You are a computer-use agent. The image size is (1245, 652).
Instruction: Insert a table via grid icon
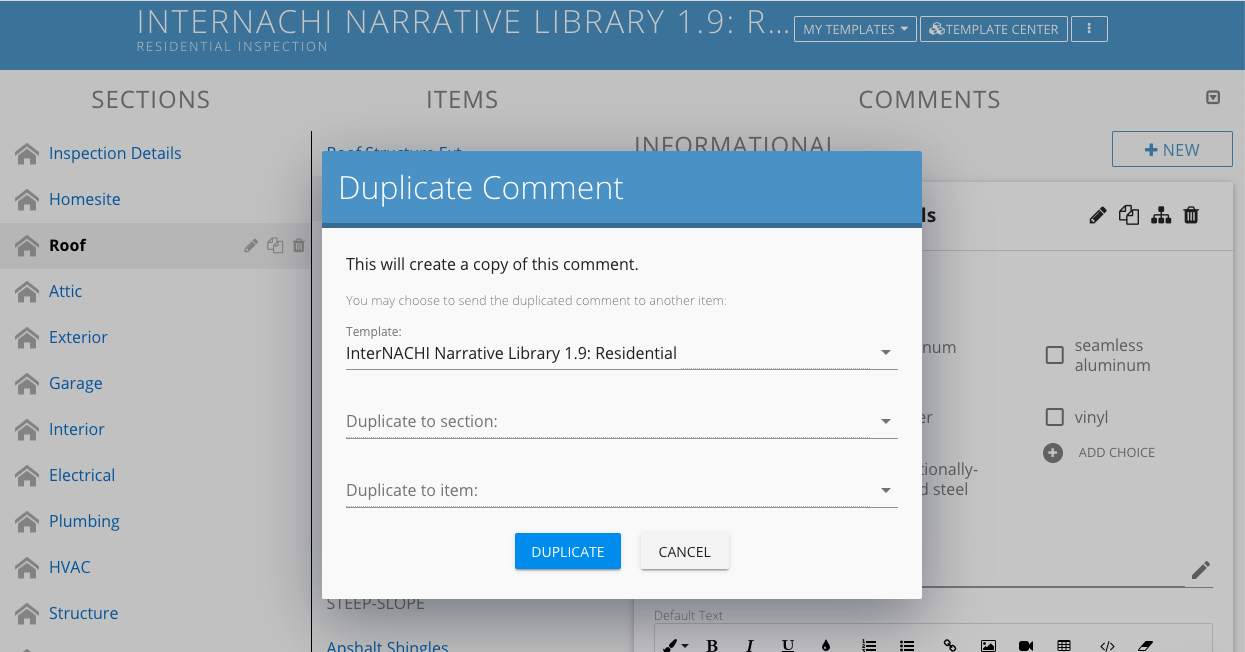tap(1064, 645)
